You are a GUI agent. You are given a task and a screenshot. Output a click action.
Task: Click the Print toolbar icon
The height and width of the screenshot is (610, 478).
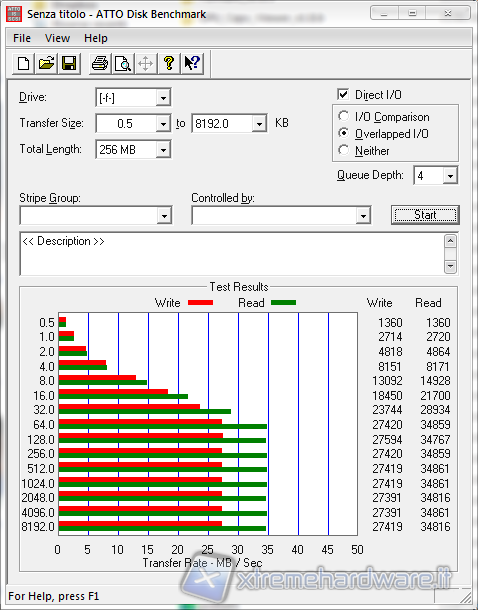point(100,63)
